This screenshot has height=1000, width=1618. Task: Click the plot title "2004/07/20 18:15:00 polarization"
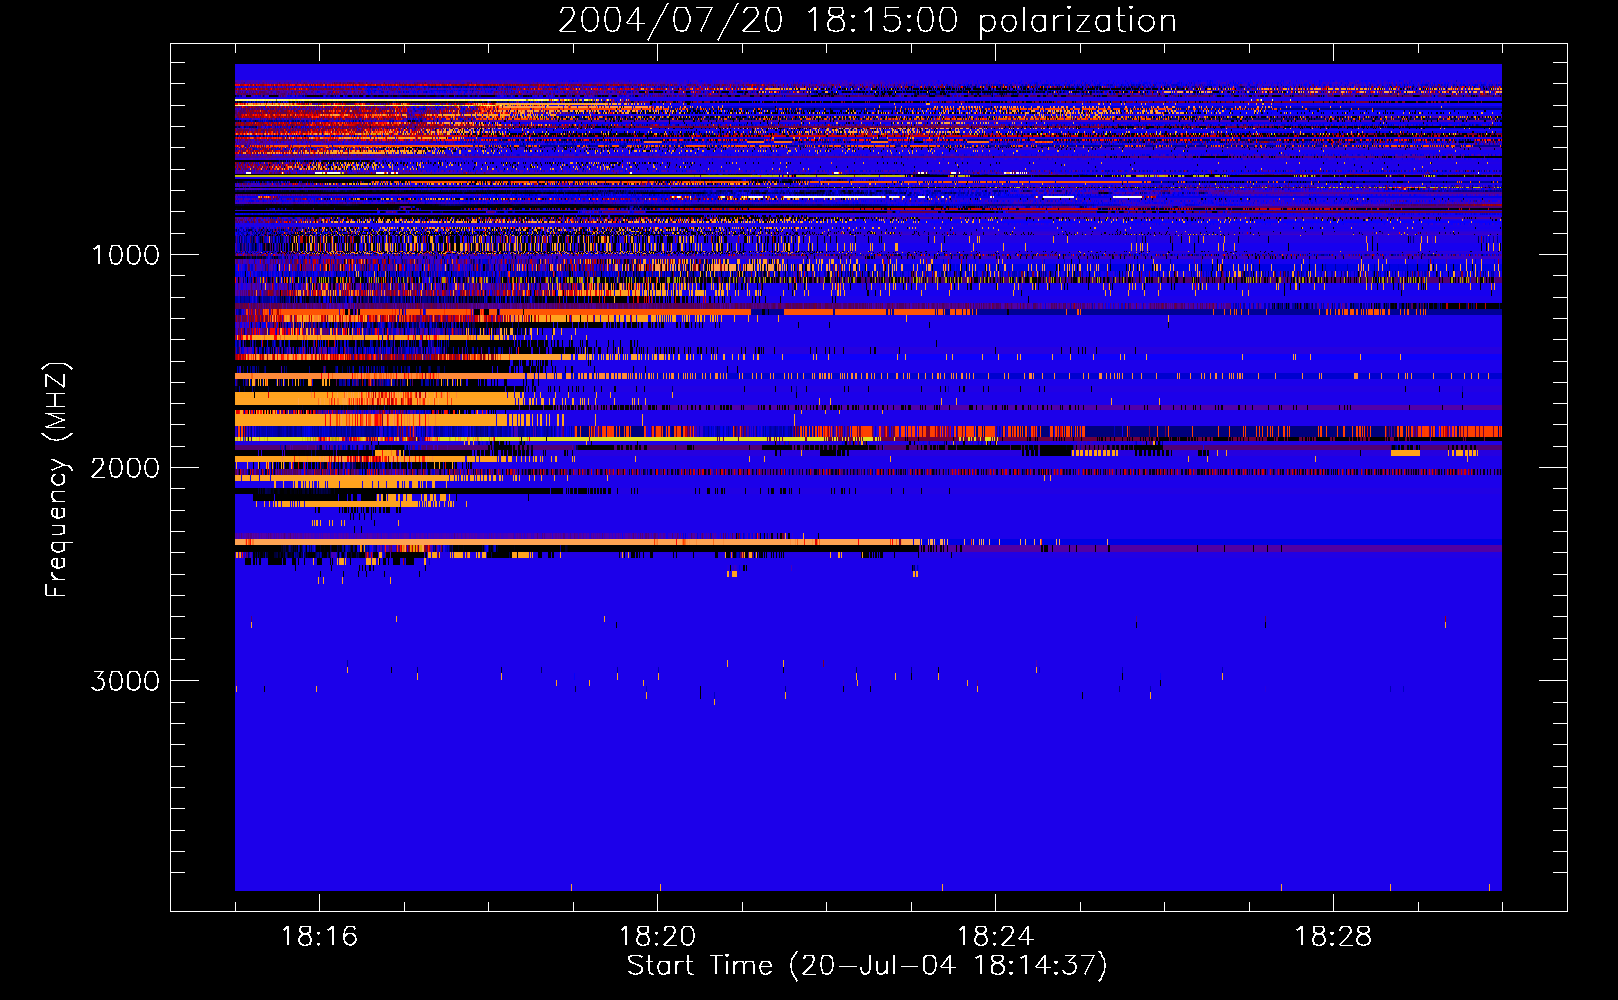tap(867, 21)
